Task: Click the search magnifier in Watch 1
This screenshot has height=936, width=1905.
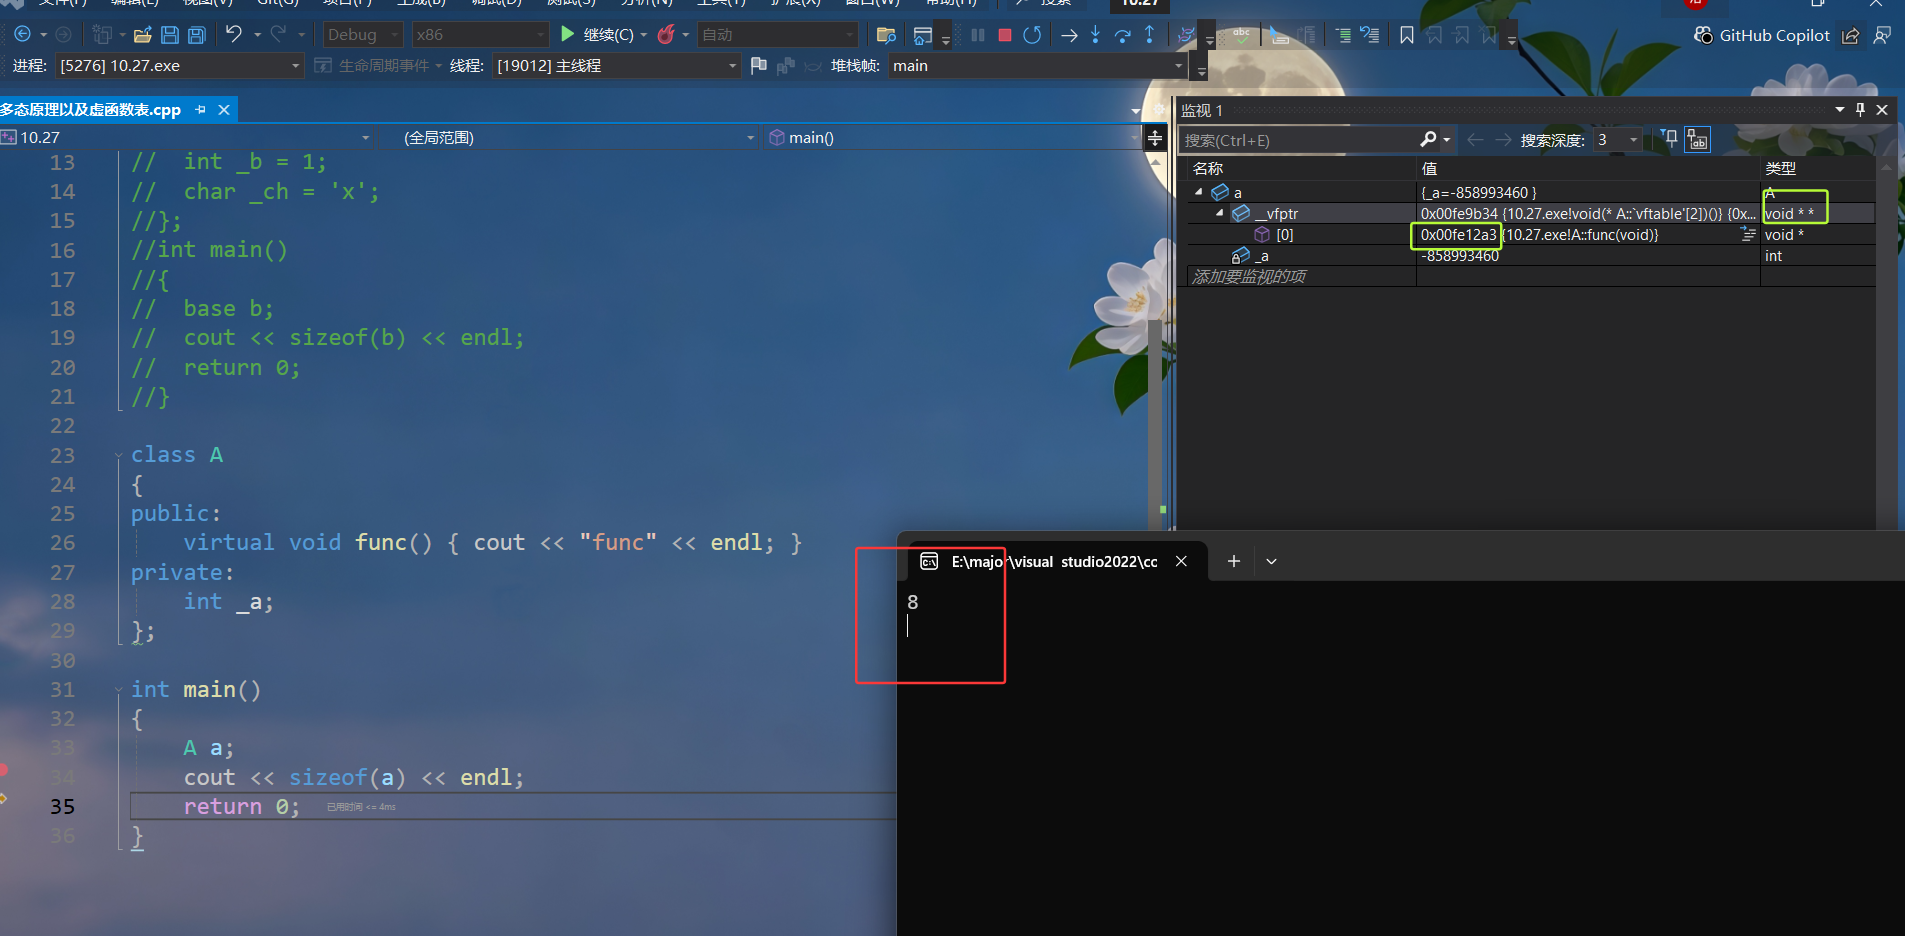Action: [x=1429, y=140]
